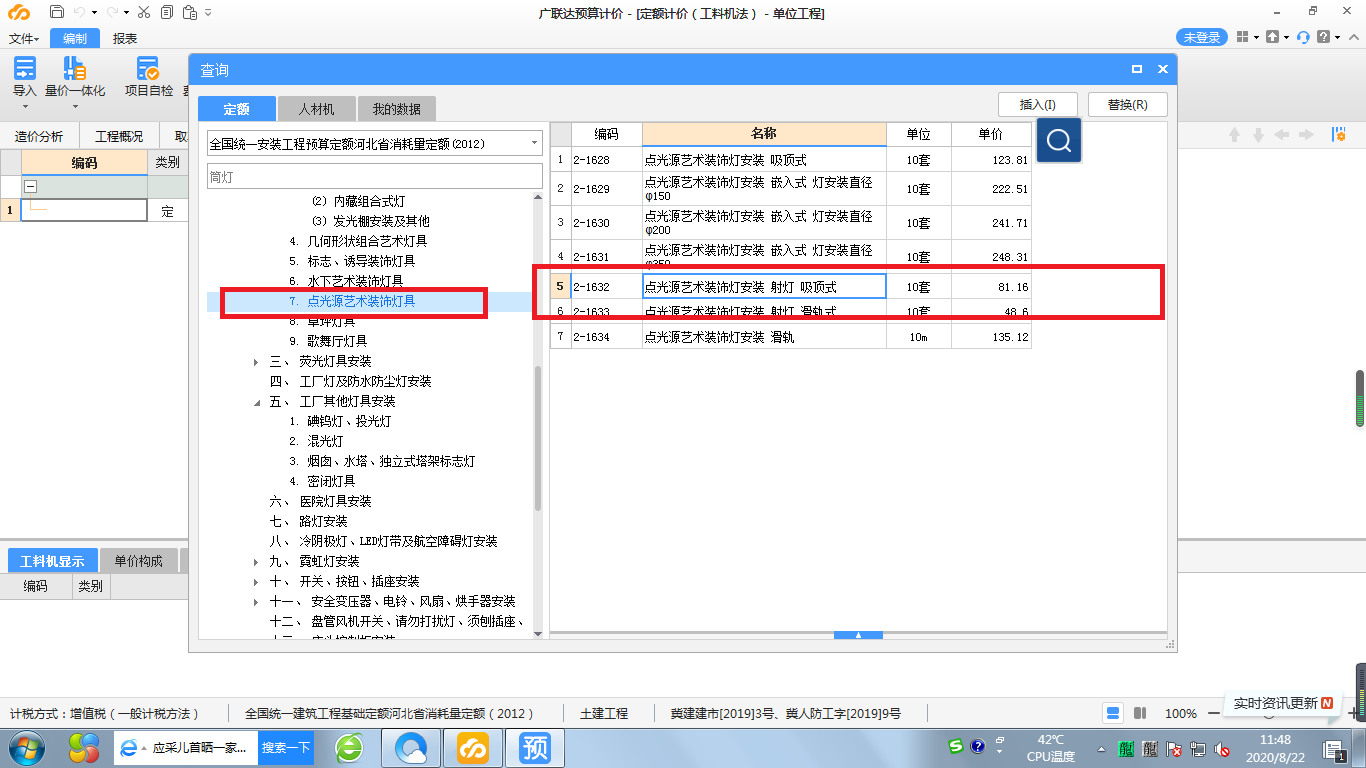This screenshot has height=768, width=1366.
Task: Click the tree panel vertical scrollbar
Action: click(x=538, y=437)
